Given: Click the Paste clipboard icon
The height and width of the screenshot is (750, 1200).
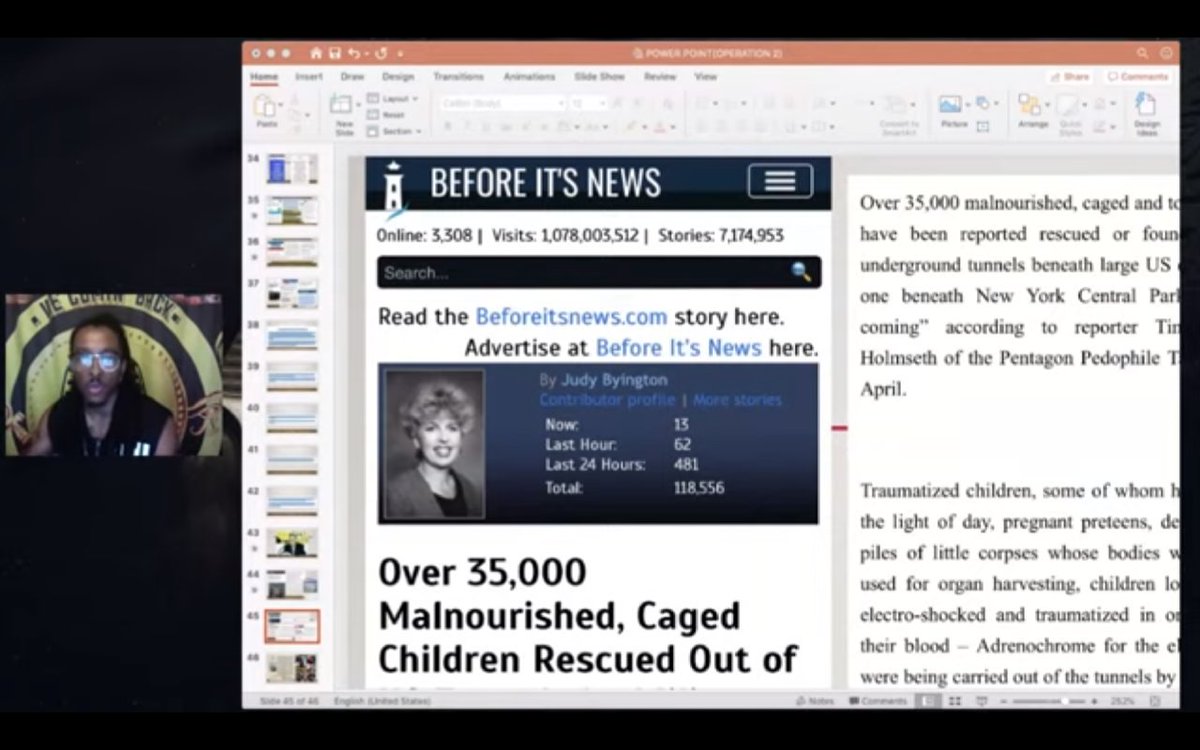Looking at the screenshot, I should coord(266,106).
